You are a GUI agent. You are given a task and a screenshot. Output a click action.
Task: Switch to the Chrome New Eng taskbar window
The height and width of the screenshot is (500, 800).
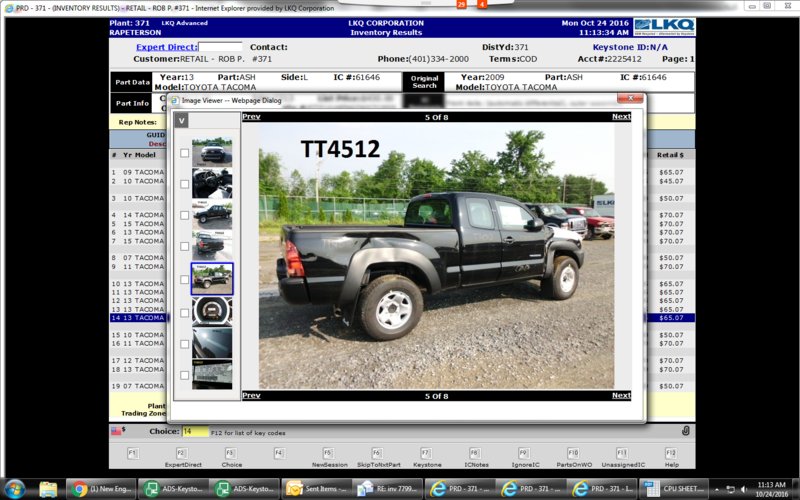(101, 489)
